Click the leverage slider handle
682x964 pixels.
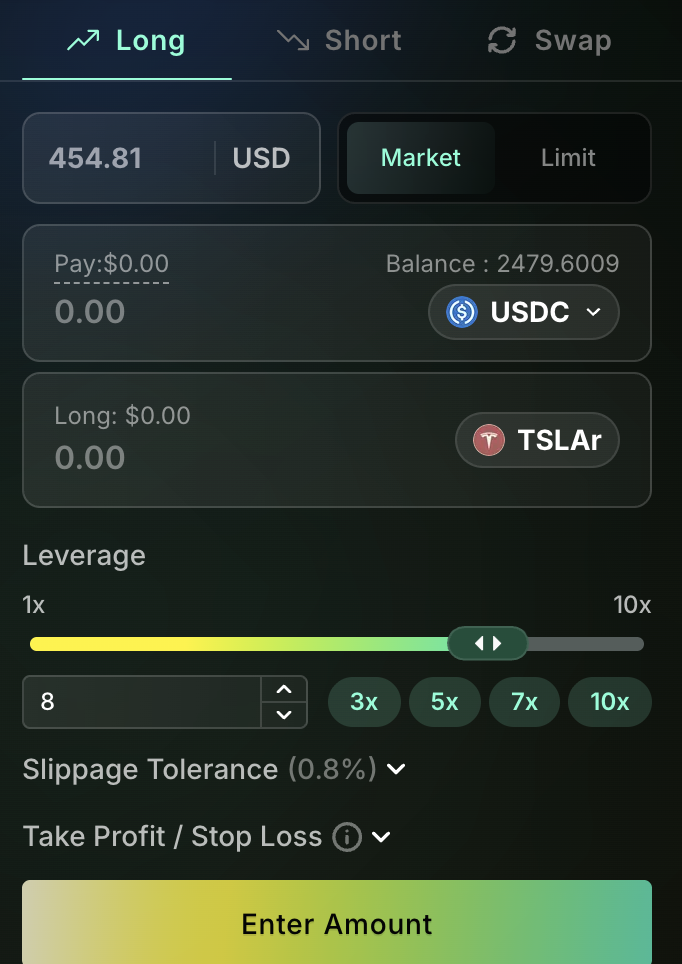487,643
